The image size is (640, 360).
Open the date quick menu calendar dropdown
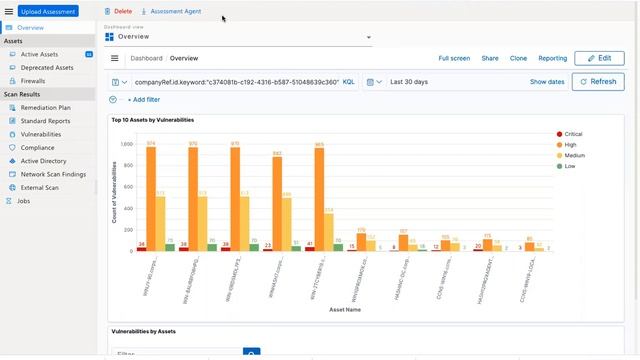click(374, 82)
